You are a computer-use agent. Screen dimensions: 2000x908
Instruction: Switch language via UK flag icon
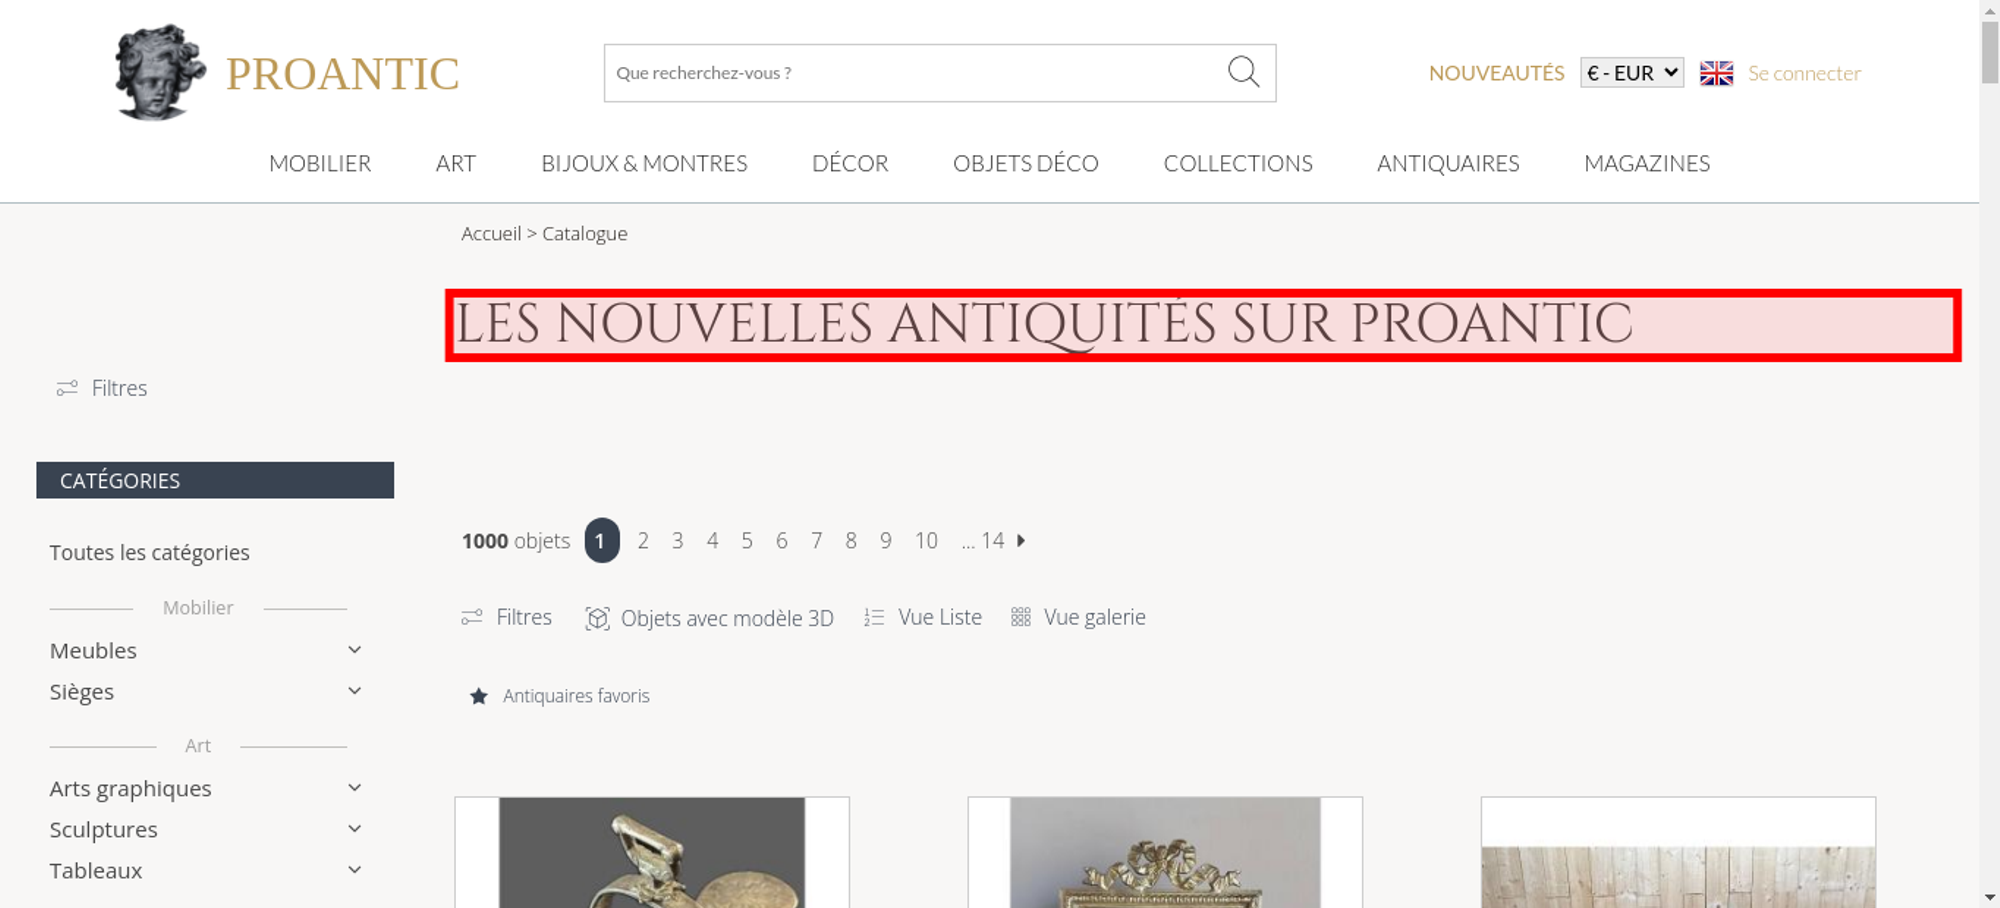tap(1716, 73)
